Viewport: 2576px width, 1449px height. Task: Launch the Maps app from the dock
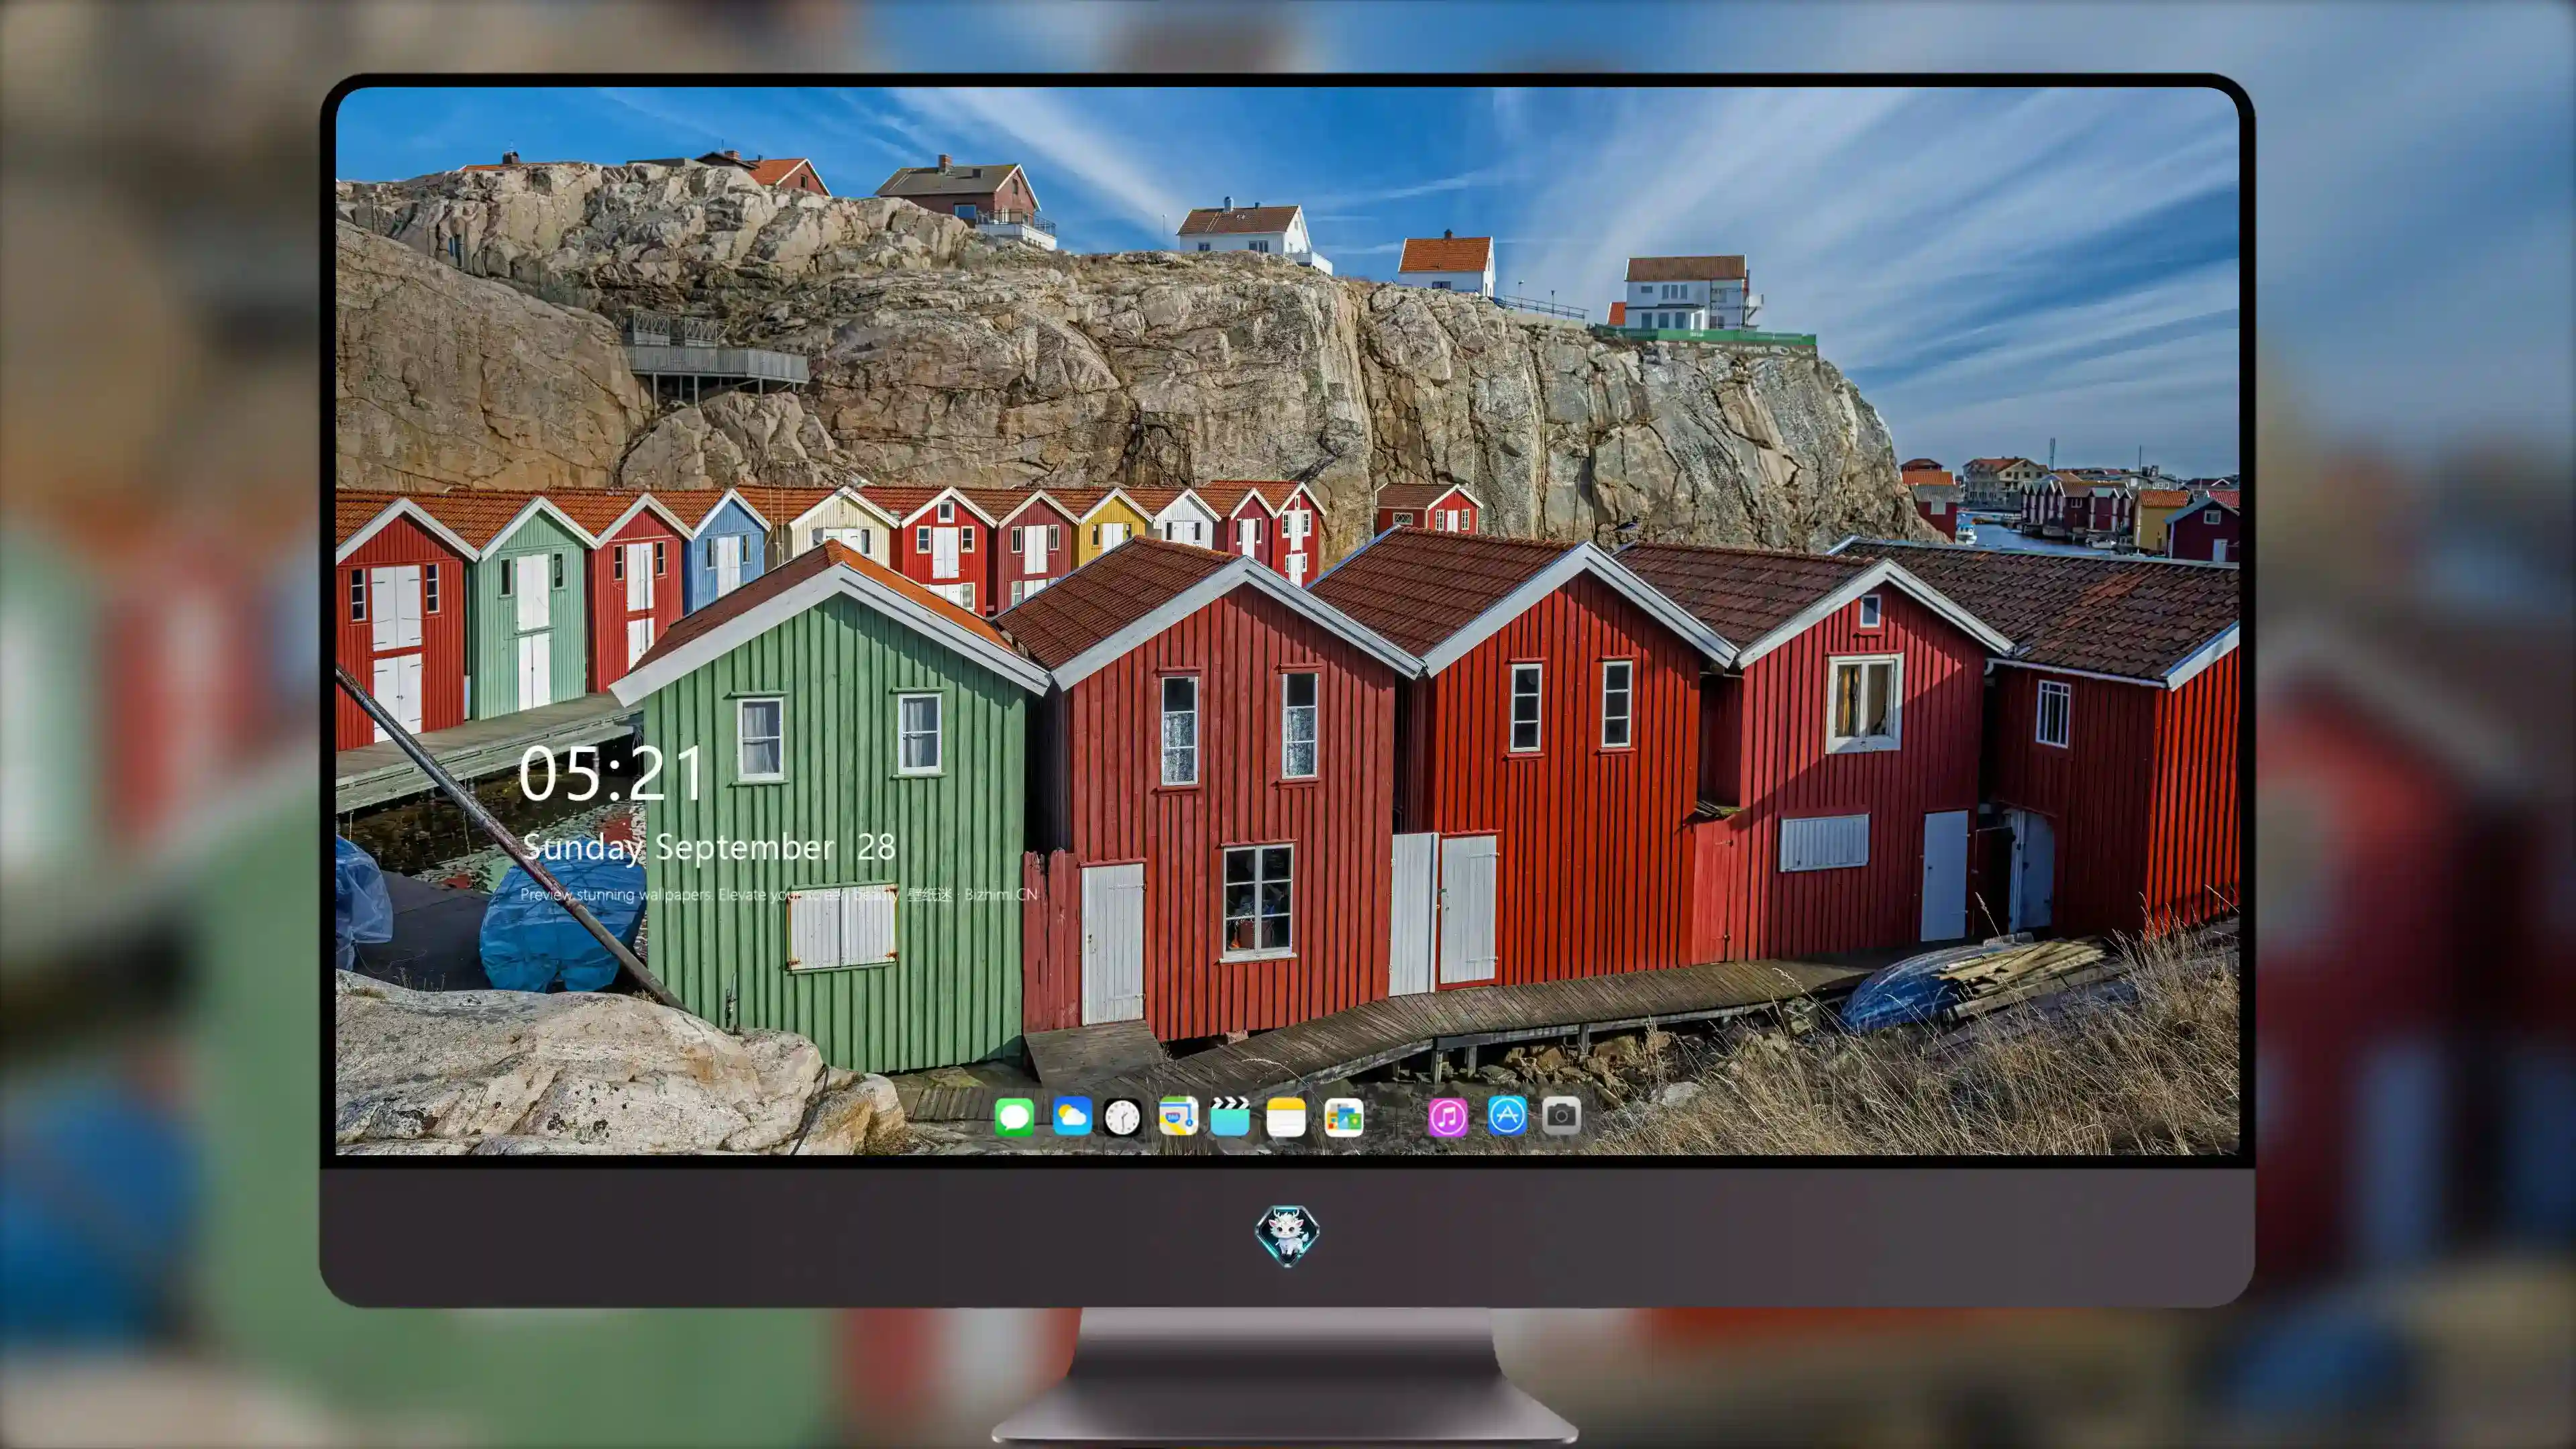(1178, 1116)
